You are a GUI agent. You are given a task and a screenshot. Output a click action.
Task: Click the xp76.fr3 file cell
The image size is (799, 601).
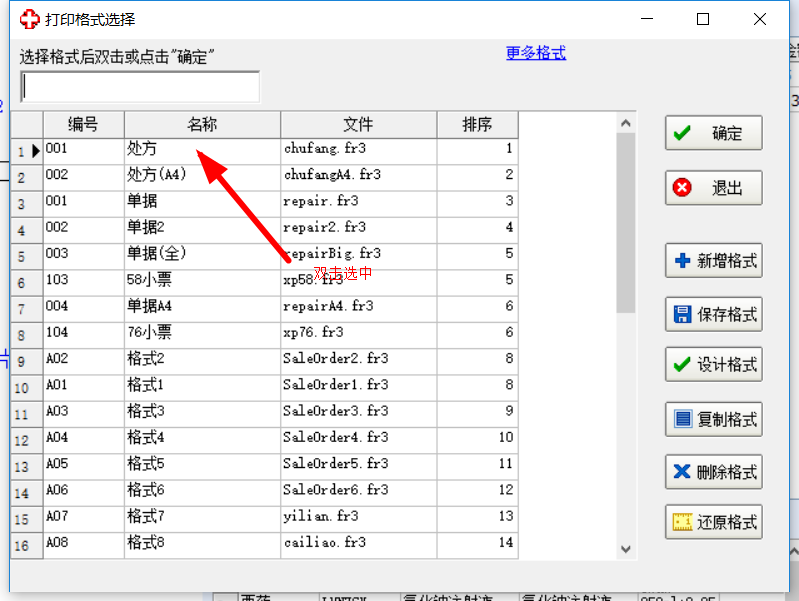click(358, 335)
